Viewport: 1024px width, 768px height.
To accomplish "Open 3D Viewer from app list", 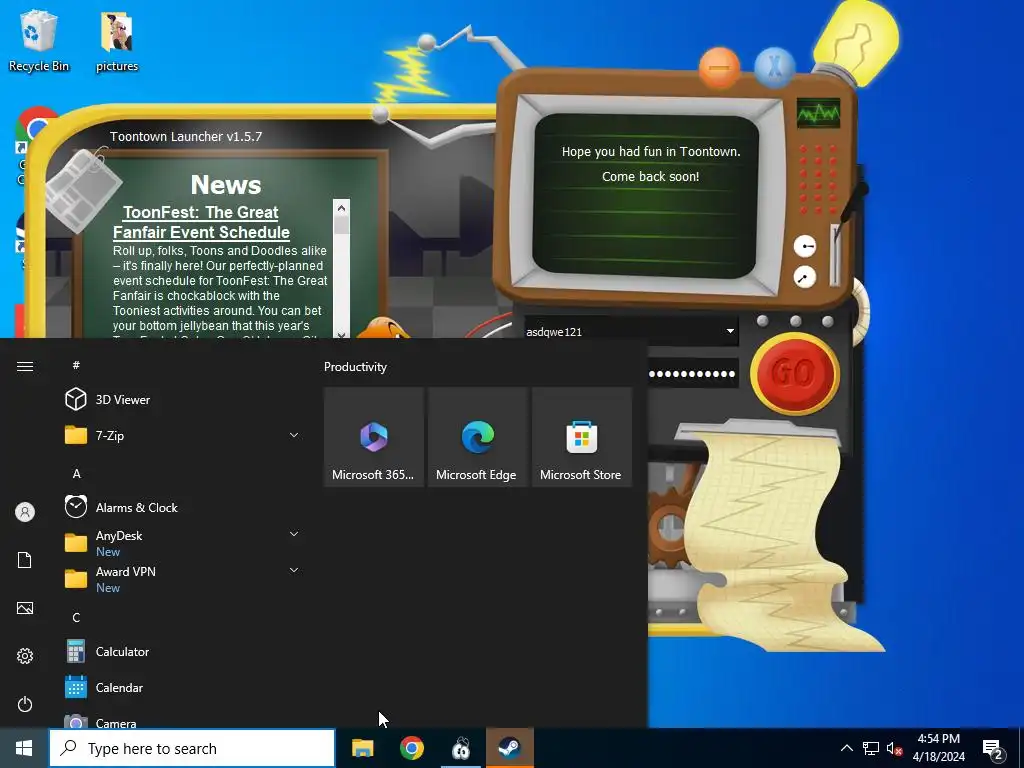I will [180, 399].
